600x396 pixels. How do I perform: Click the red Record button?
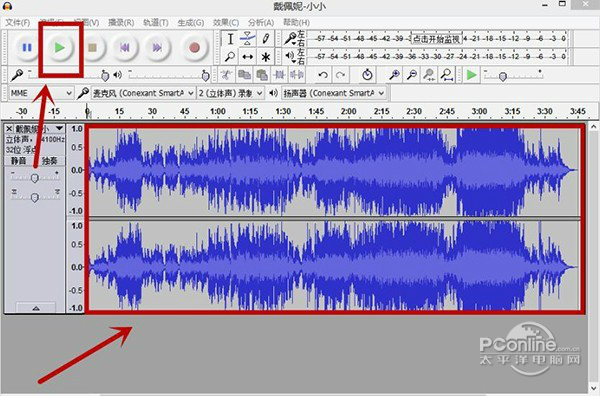[194, 47]
